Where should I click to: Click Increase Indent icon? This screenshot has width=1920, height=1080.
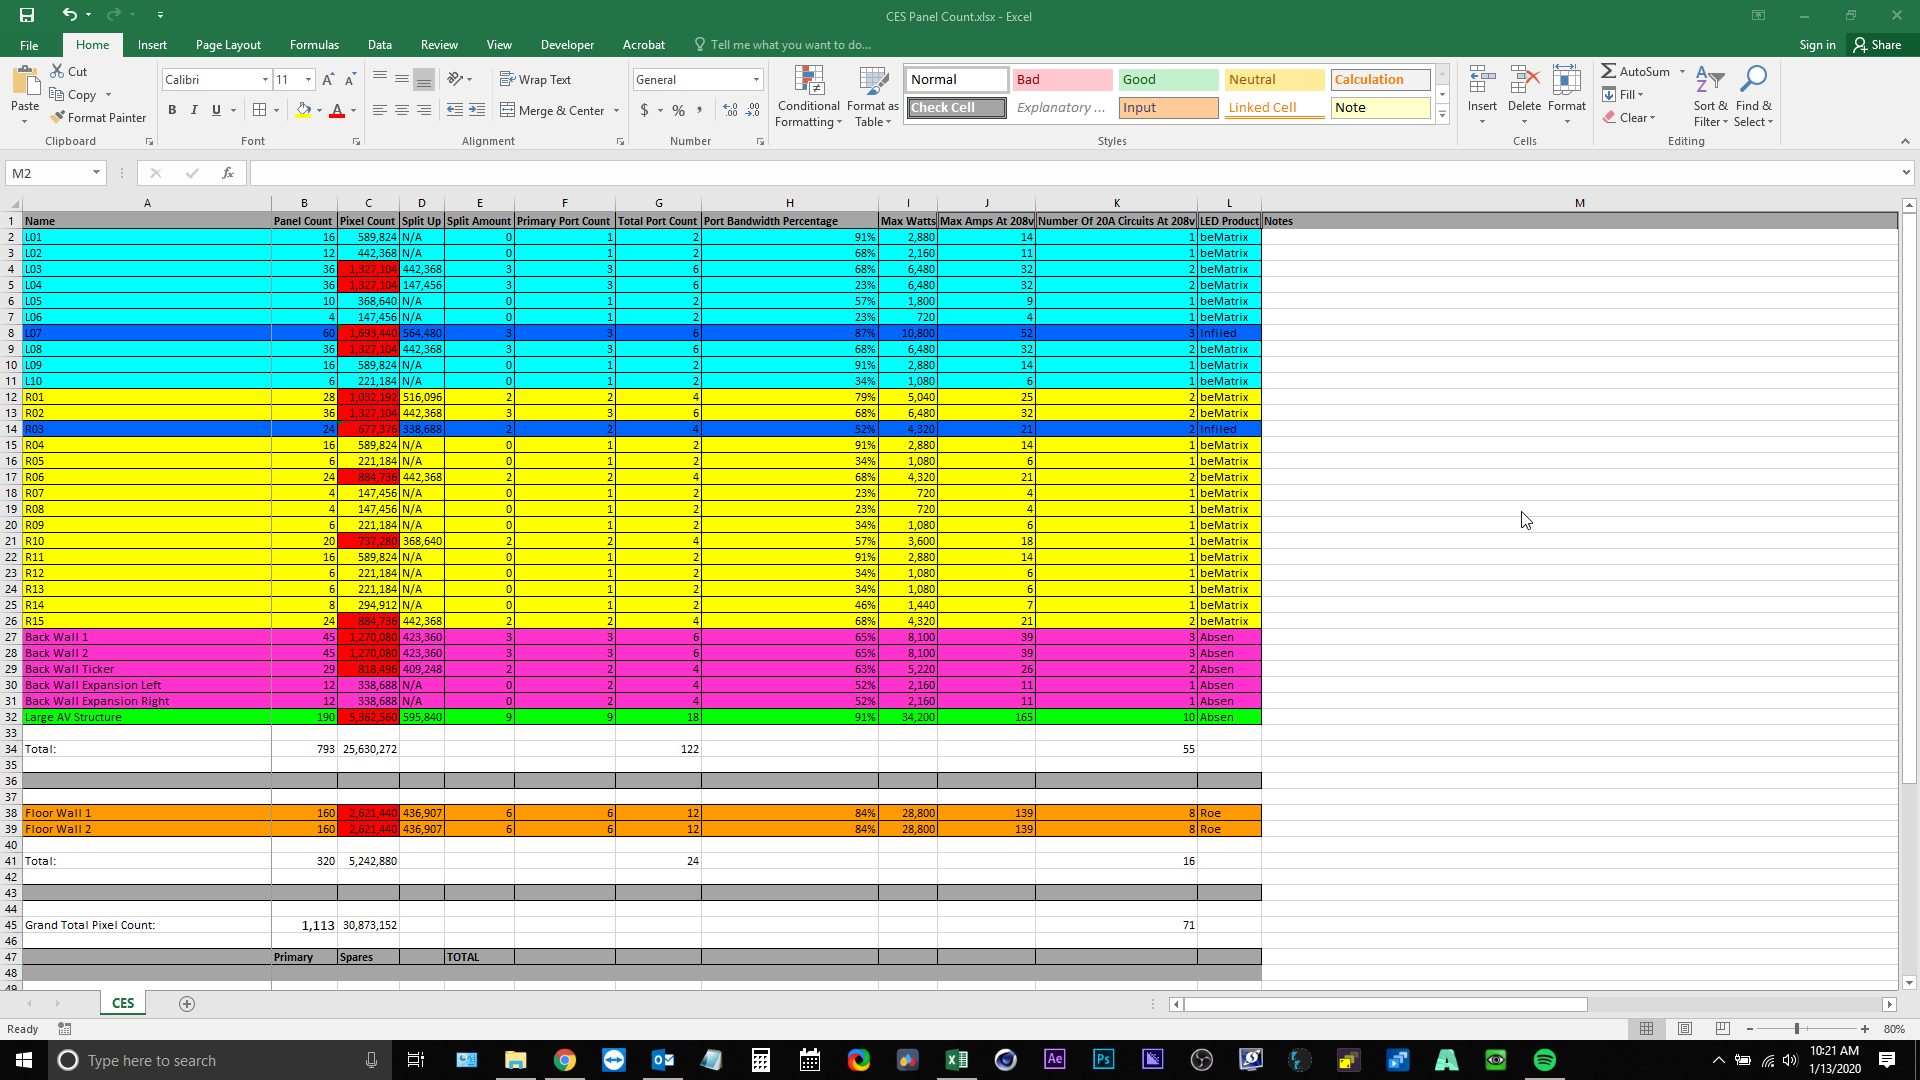[477, 110]
